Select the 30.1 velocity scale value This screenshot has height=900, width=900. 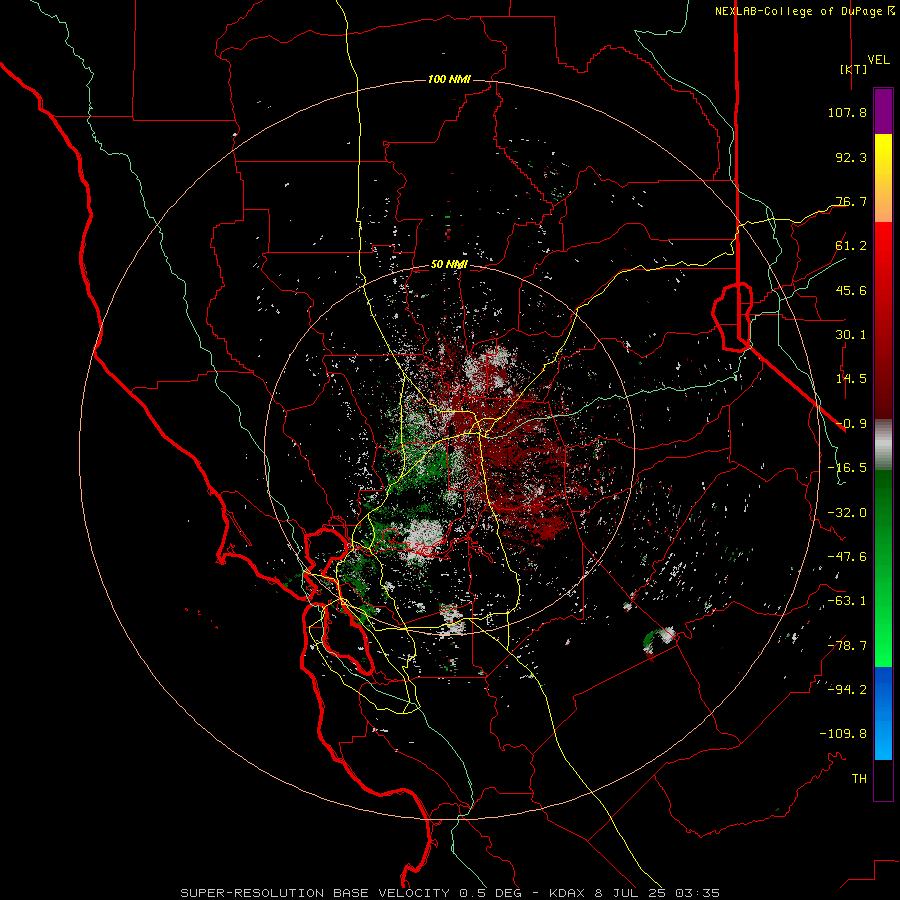[x=851, y=335]
